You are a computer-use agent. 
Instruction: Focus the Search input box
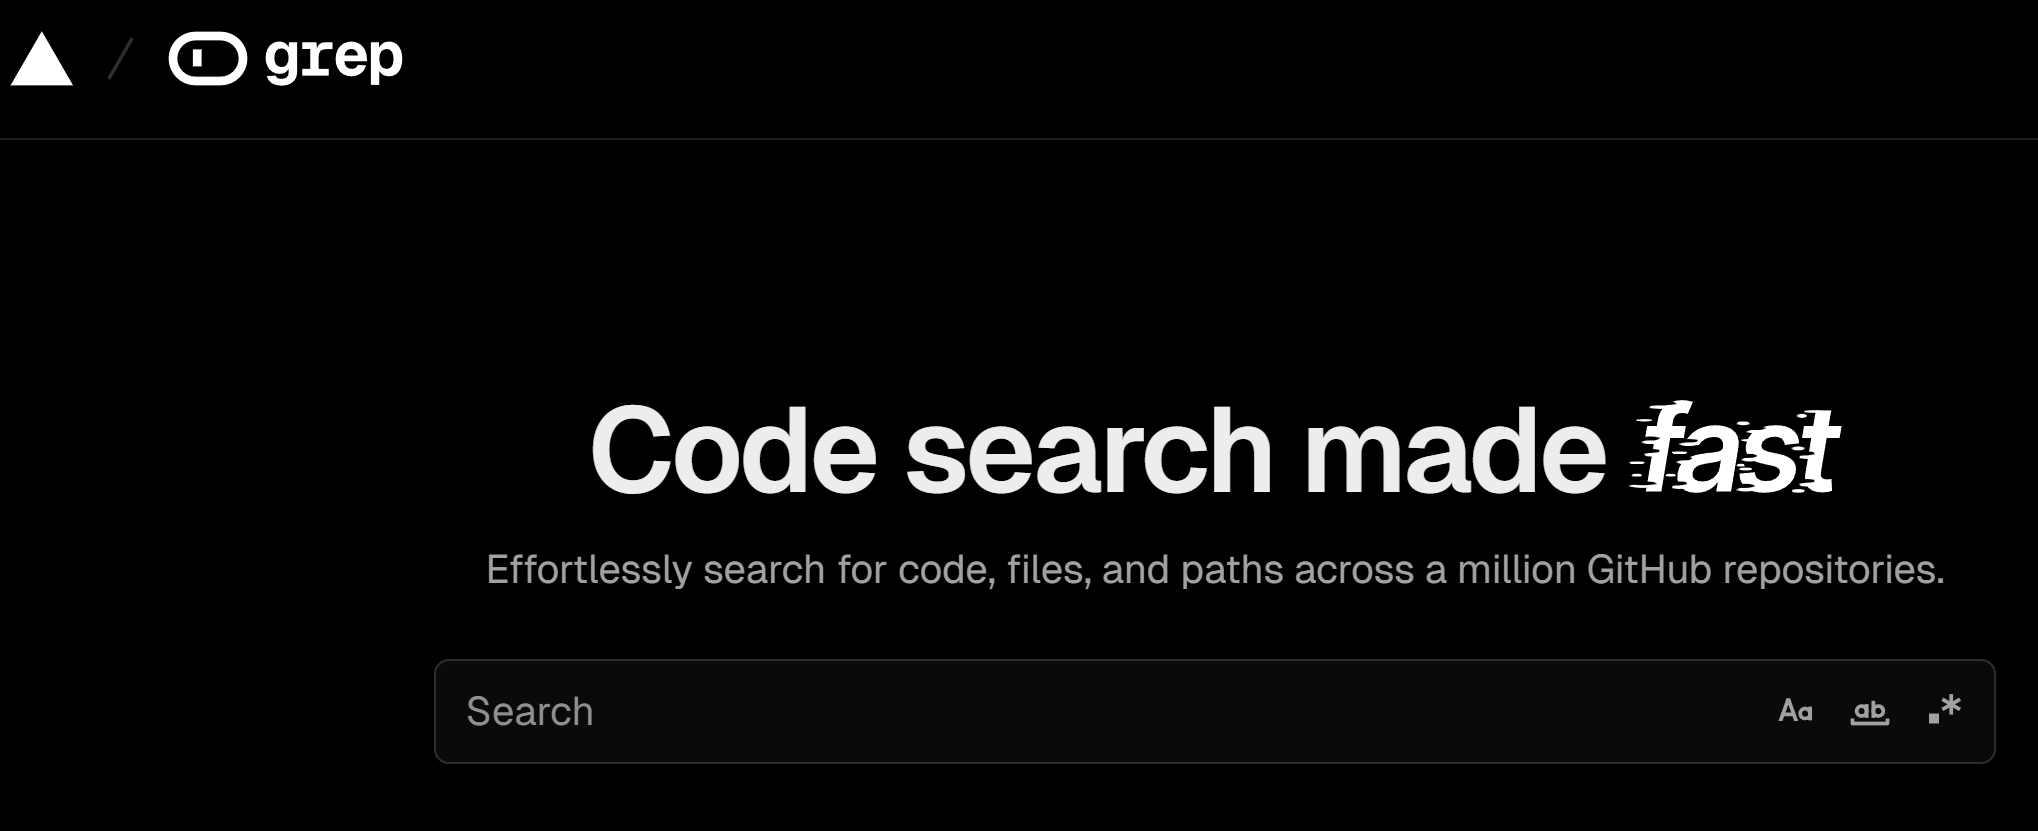click(x=1214, y=711)
